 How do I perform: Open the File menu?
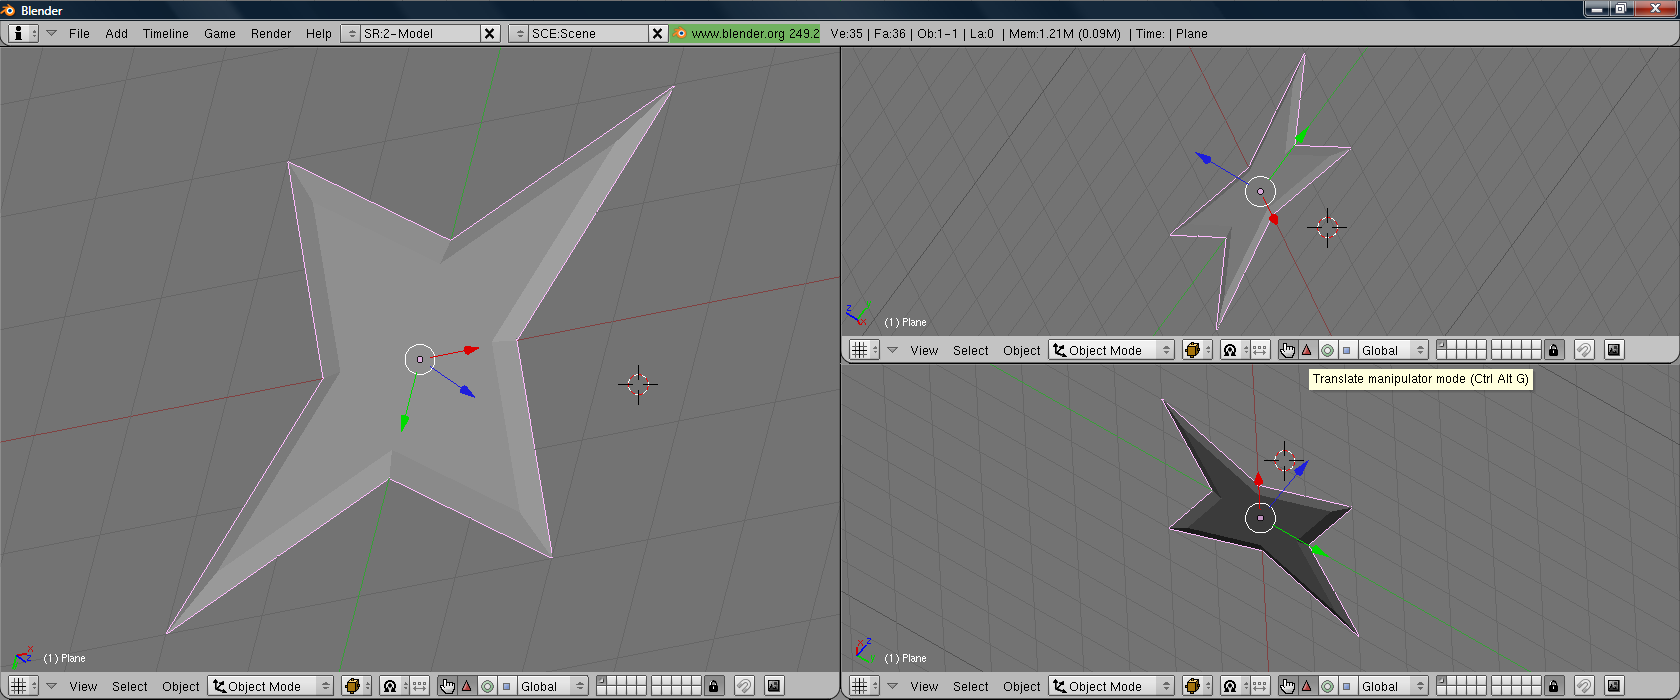[79, 33]
